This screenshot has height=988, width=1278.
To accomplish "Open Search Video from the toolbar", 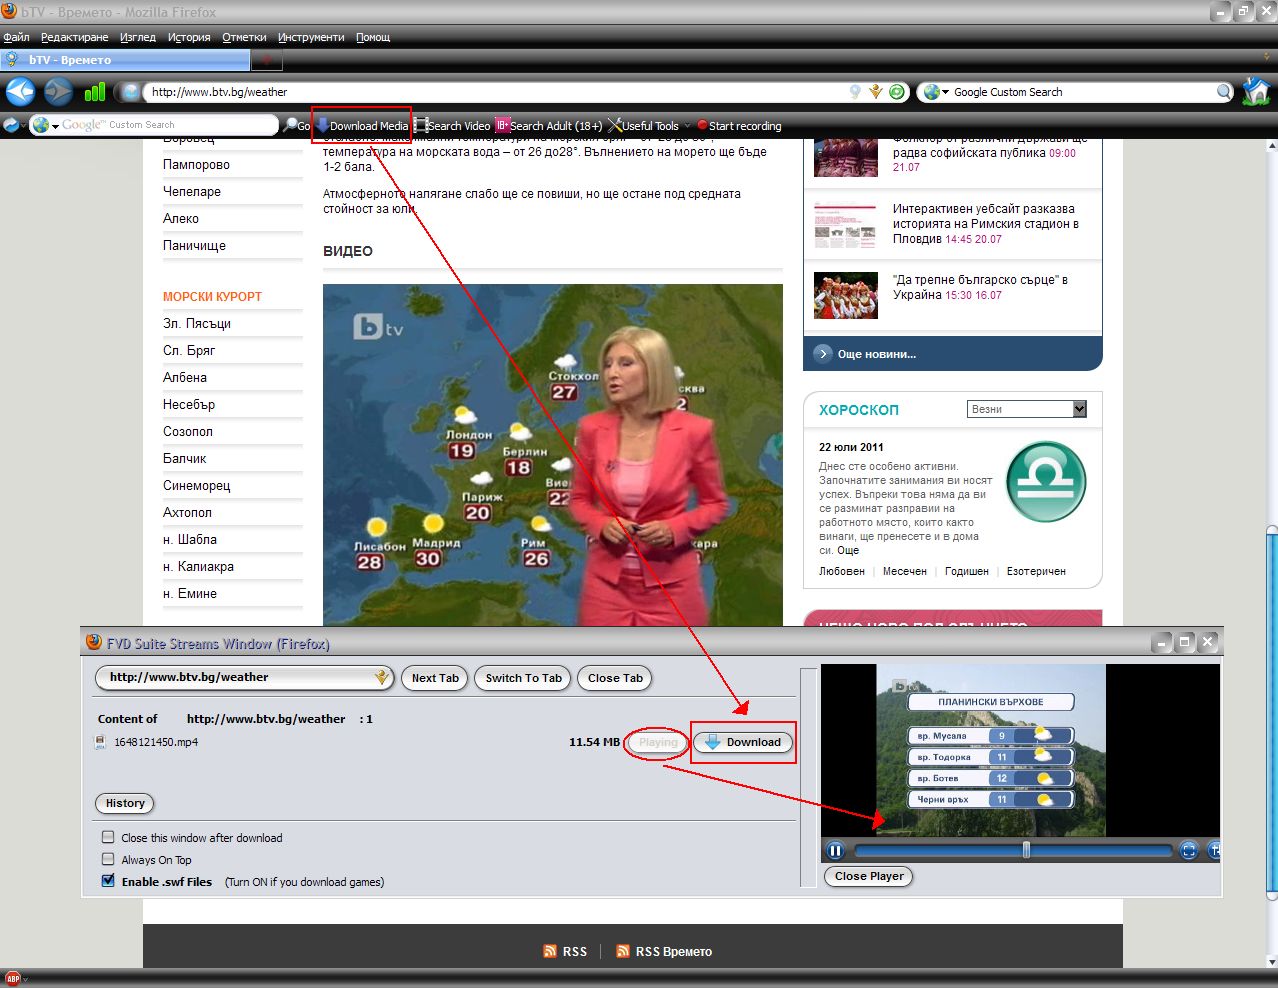I will 452,126.
